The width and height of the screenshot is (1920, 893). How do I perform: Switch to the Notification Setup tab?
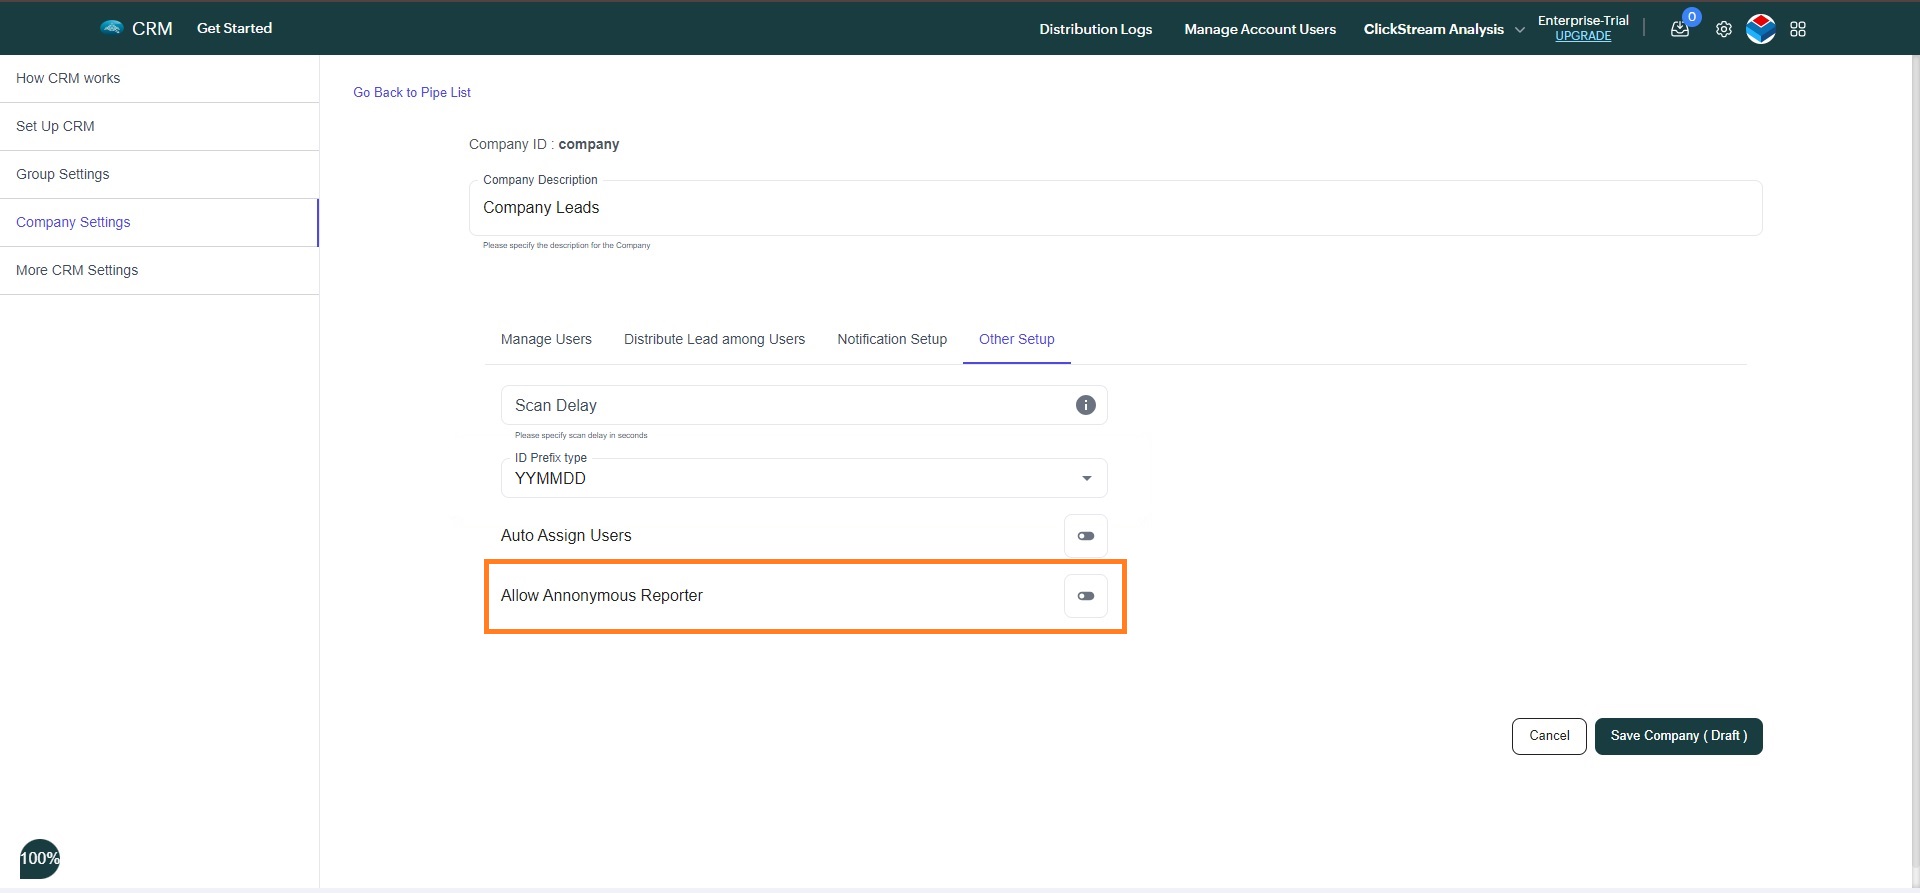click(892, 339)
